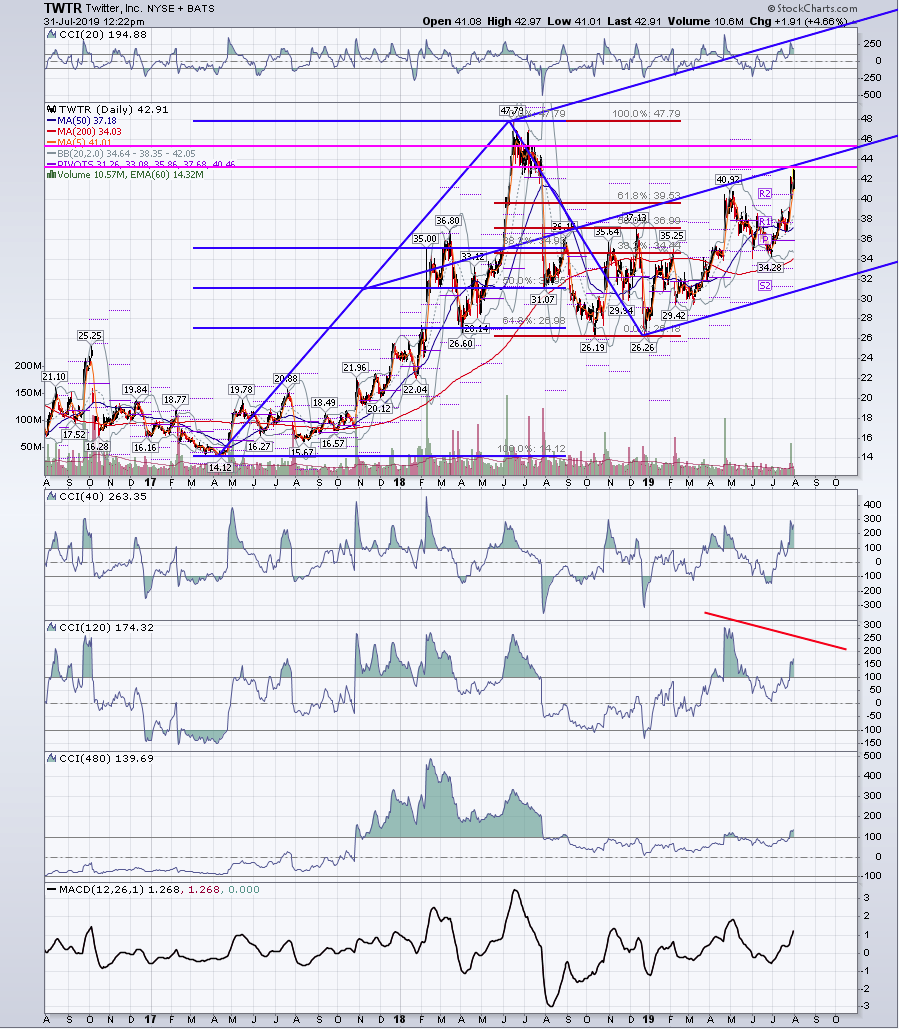The height and width of the screenshot is (1029, 899).
Task: Click the blue MA(50) legend line
Action: 51,121
